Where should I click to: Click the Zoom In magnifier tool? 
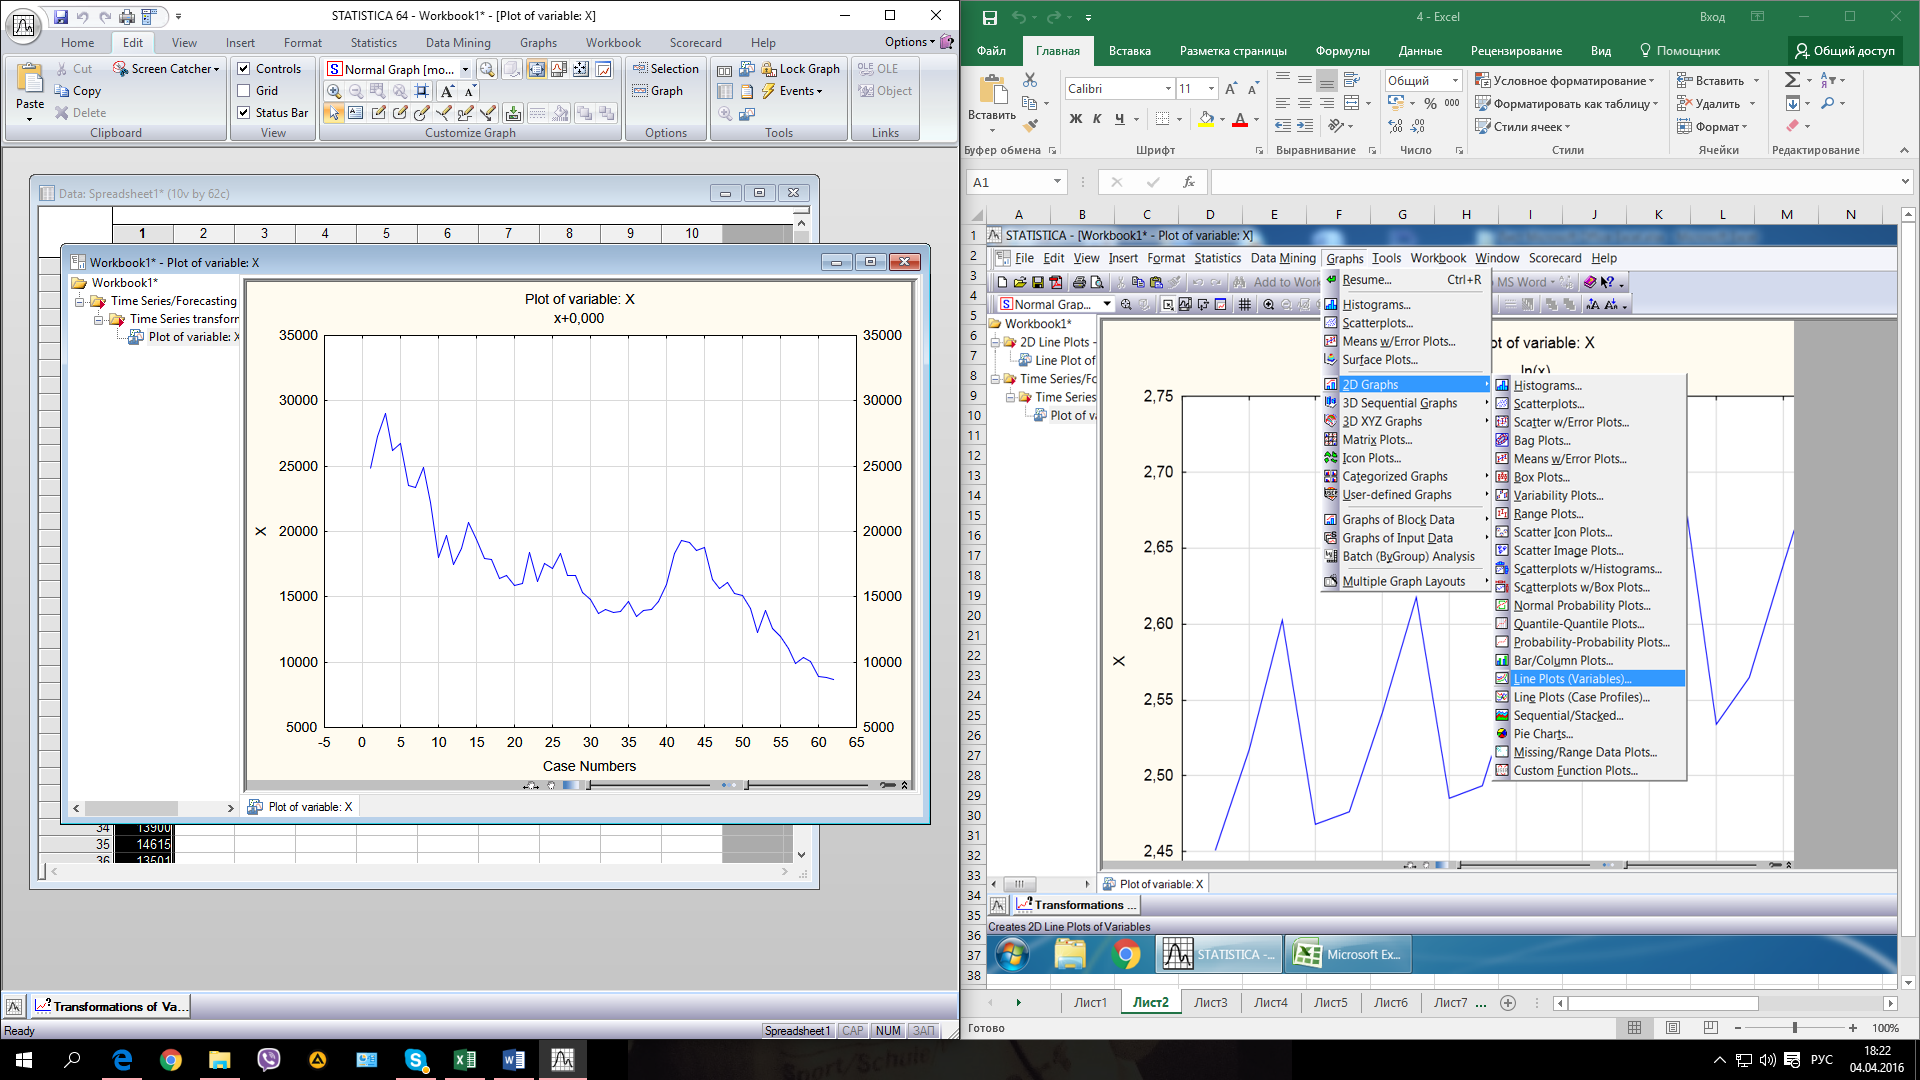pos(334,91)
